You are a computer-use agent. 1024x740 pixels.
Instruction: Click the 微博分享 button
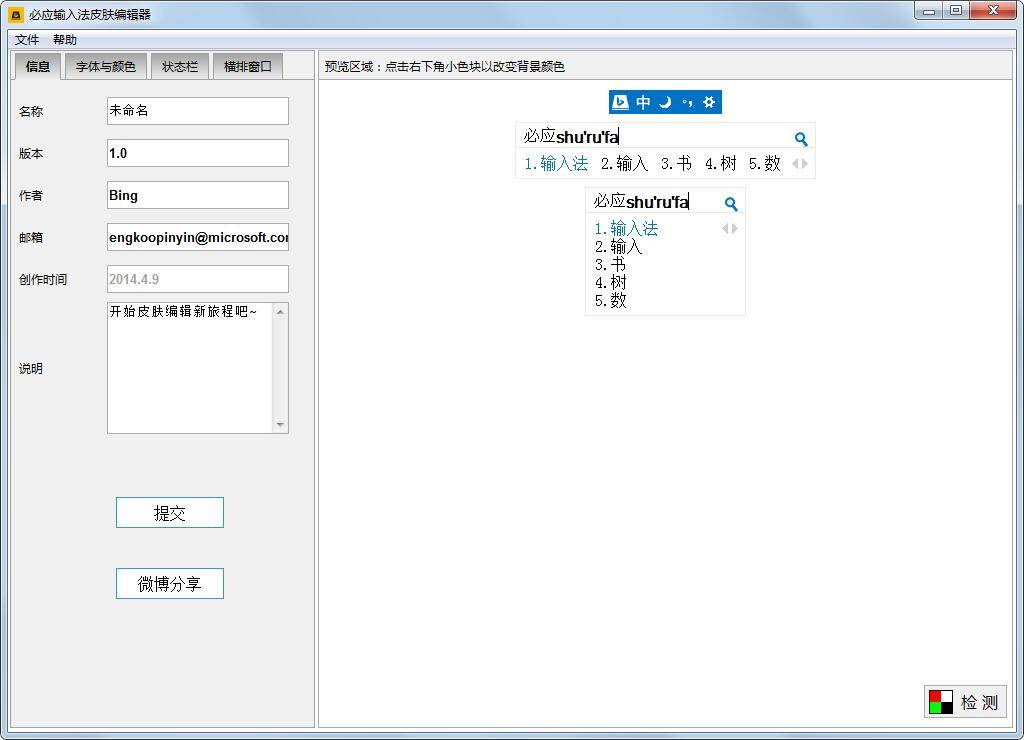pos(170,584)
